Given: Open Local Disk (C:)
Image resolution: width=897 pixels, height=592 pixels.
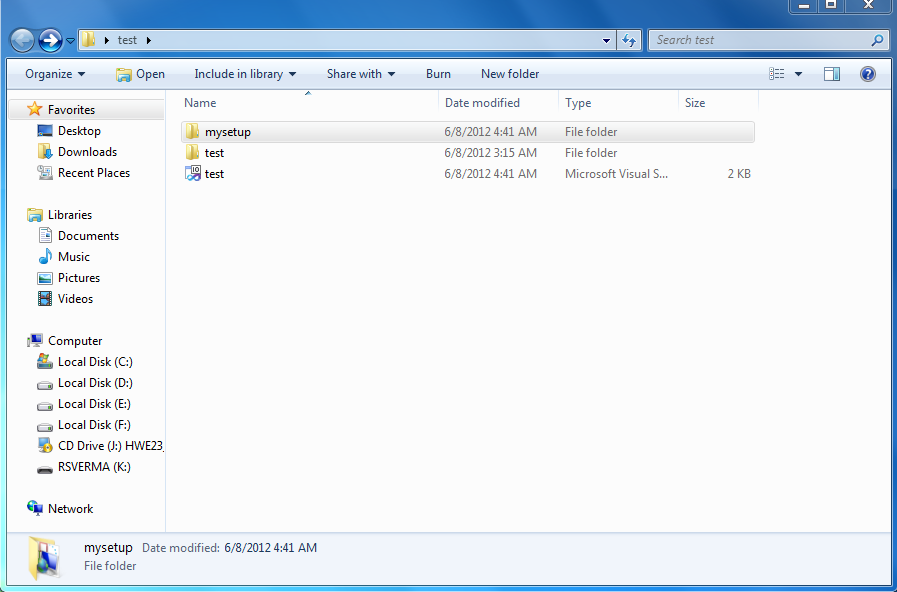Looking at the screenshot, I should click(x=95, y=362).
